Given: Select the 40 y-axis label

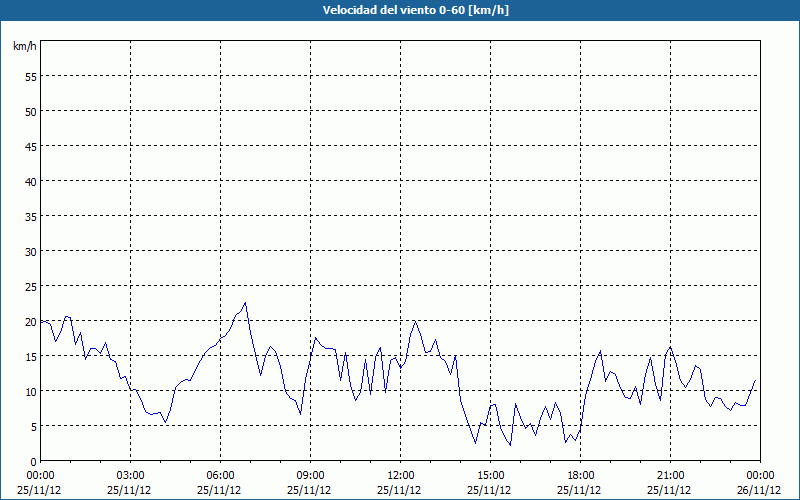Looking at the screenshot, I should (x=31, y=181).
